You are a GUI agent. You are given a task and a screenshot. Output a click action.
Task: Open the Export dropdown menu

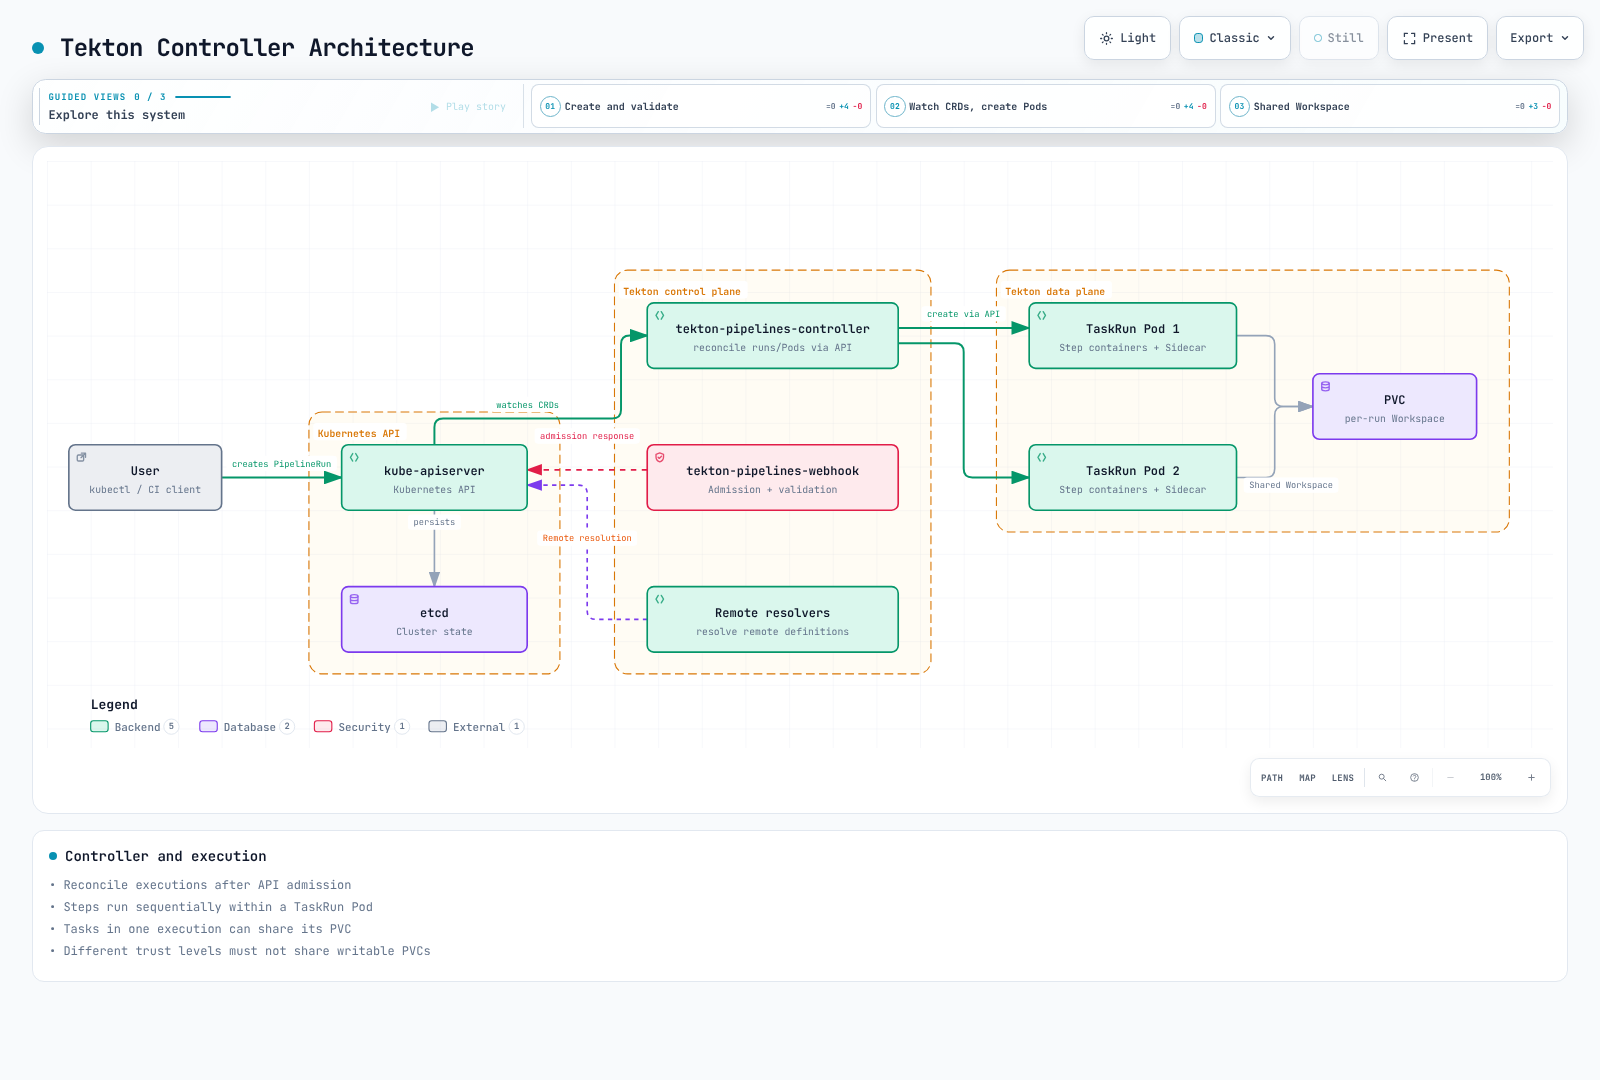(x=1539, y=38)
